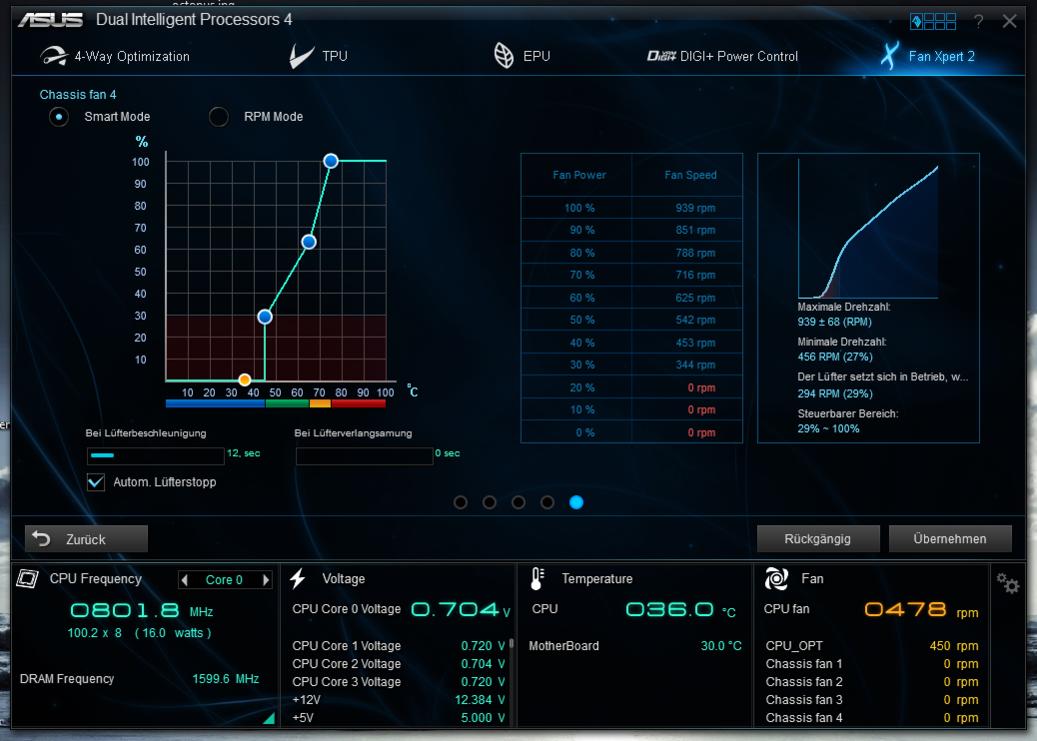The width and height of the screenshot is (1037, 741).
Task: Click the 30% fan curve control point
Action: [265, 317]
